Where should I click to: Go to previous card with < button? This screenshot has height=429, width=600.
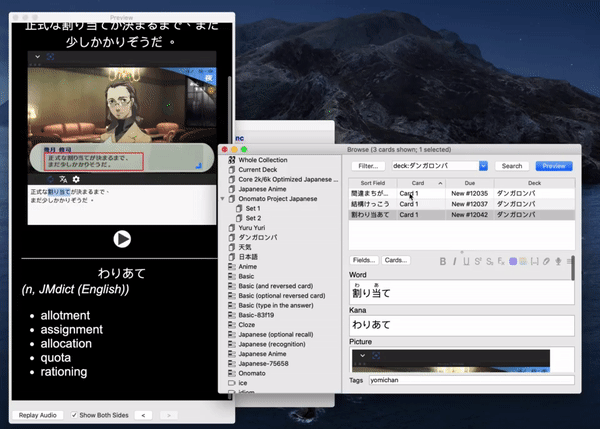(143, 415)
